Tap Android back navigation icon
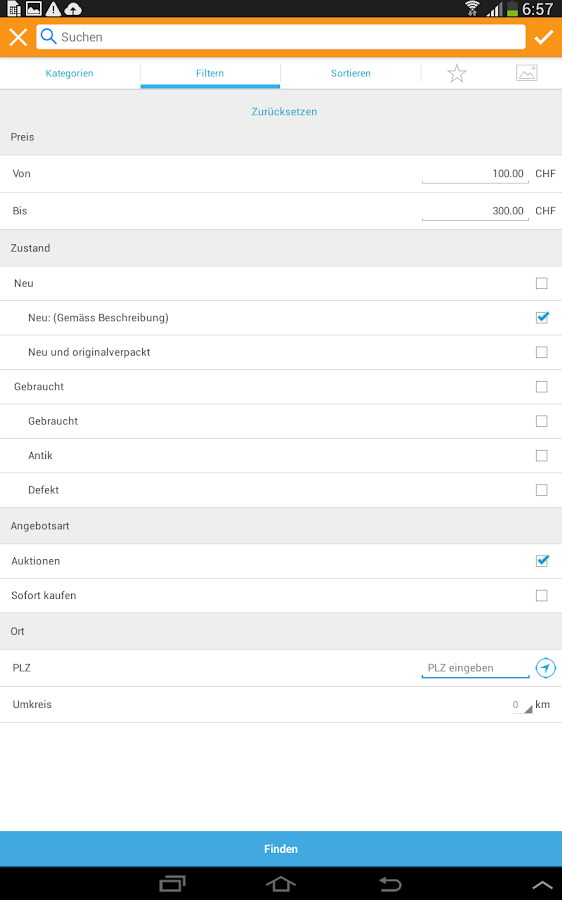This screenshot has width=562, height=900. click(x=390, y=884)
